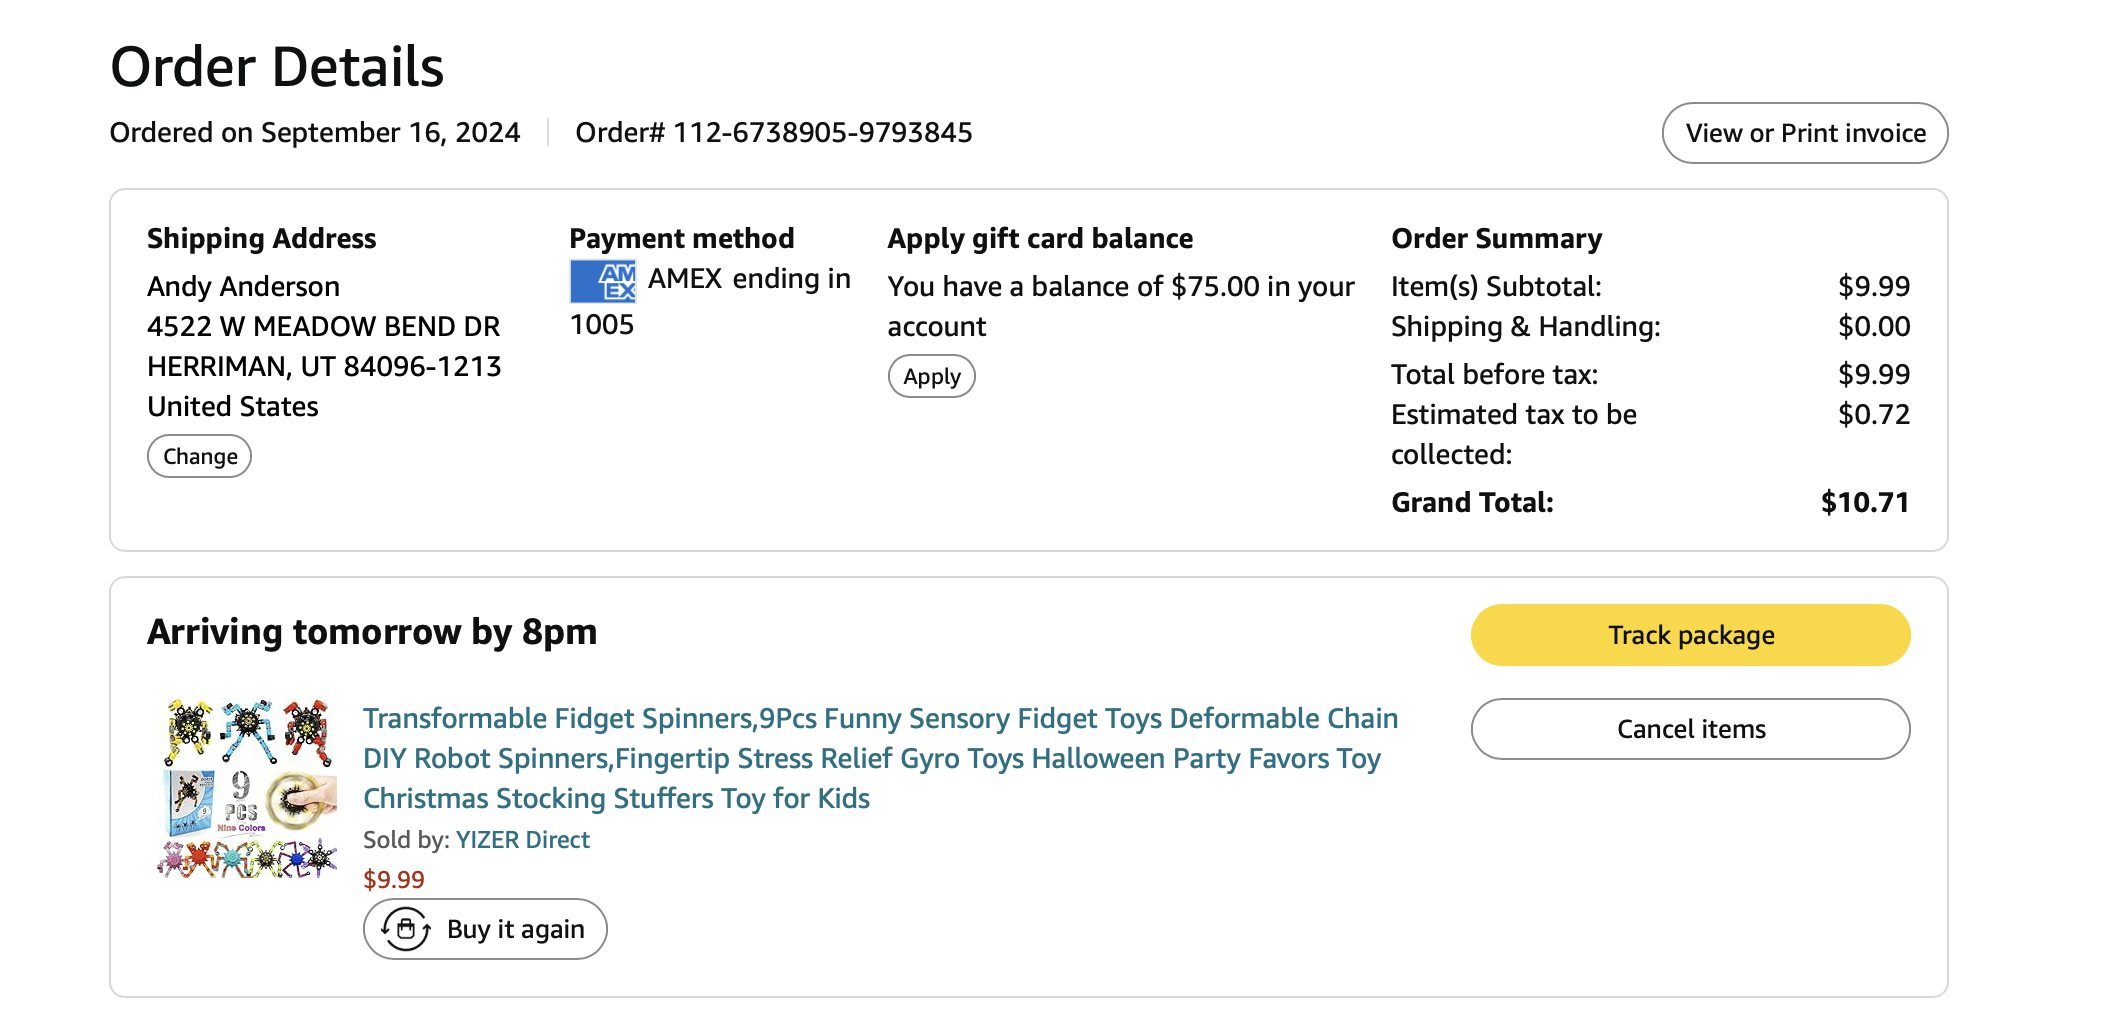The height and width of the screenshot is (1036, 2112).
Task: Click the Ordered on September 16, 2024 text
Action: click(x=315, y=133)
